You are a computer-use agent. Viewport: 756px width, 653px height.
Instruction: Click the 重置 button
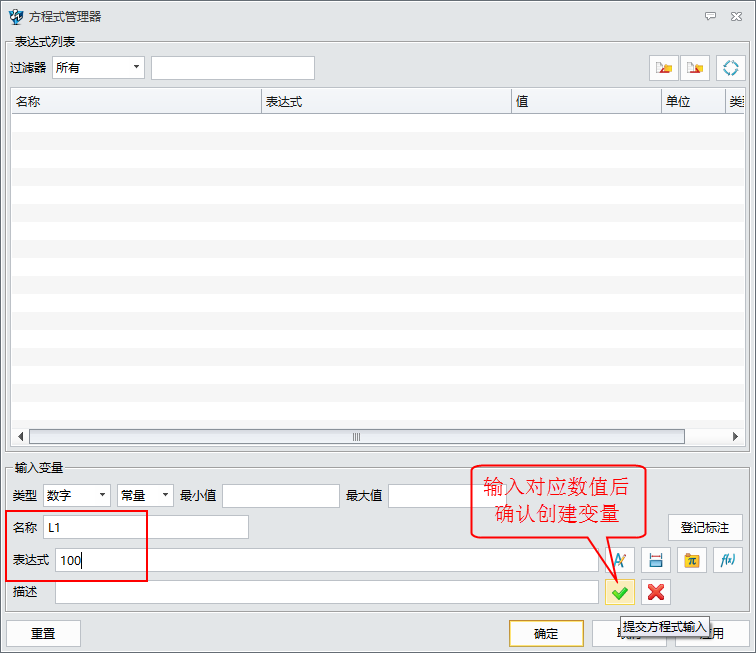[43, 633]
